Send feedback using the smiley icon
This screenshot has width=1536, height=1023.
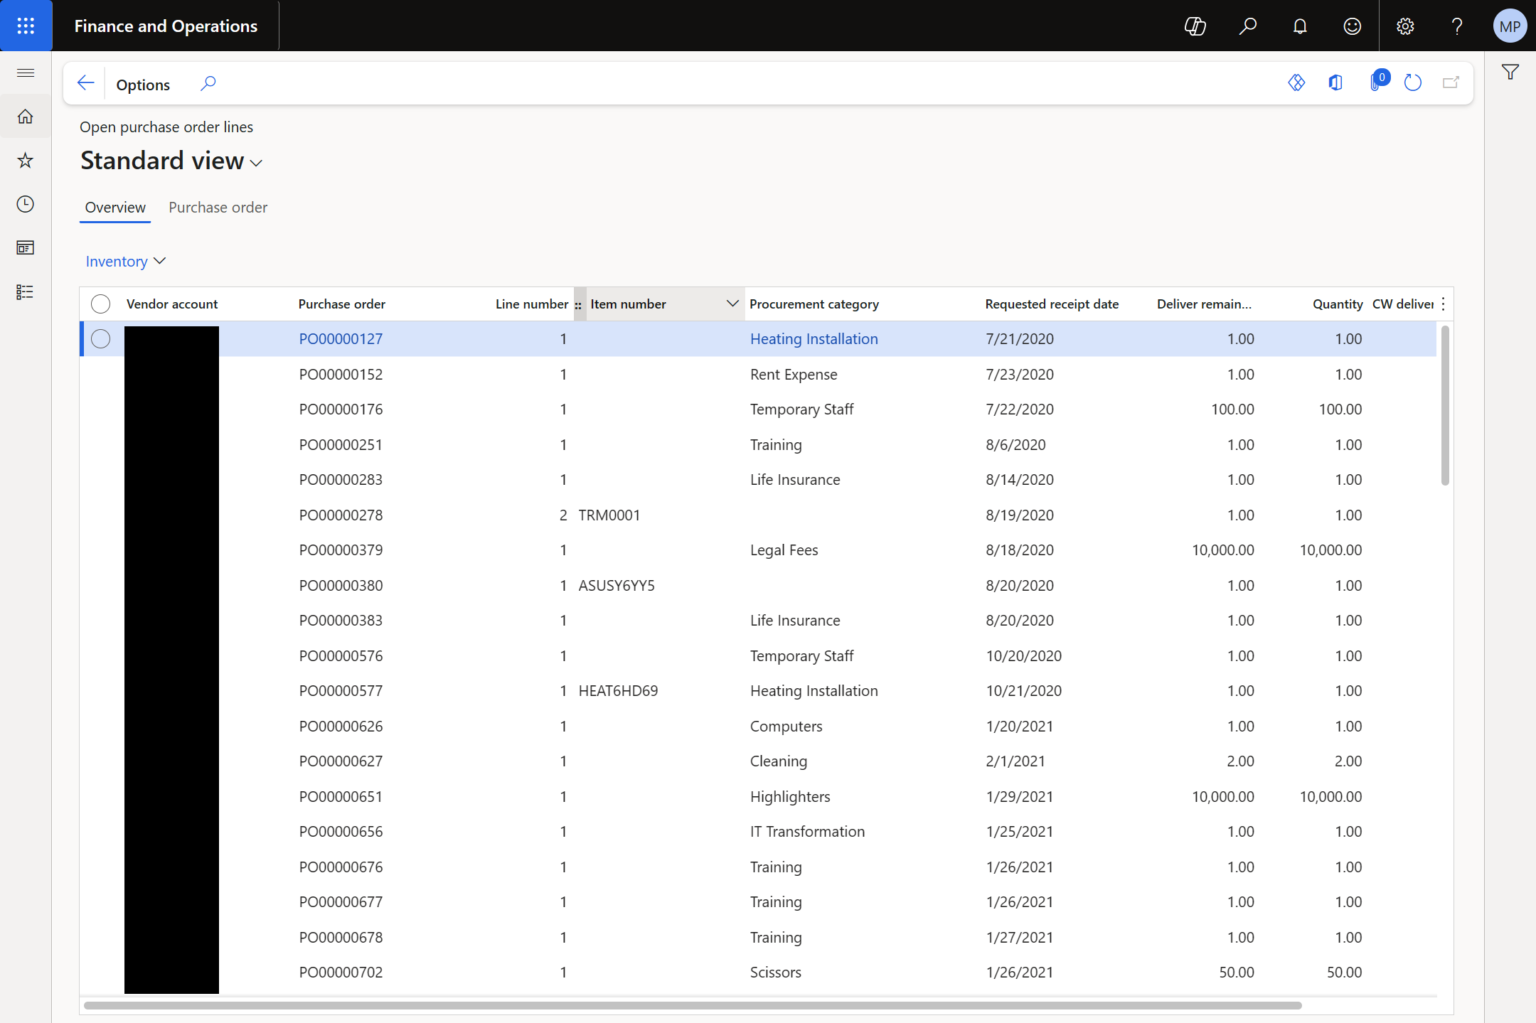coord(1352,26)
